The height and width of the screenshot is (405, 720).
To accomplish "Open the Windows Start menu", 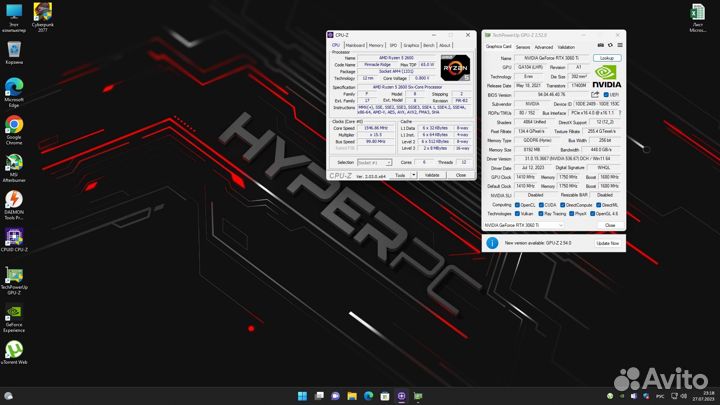I will coord(302,396).
